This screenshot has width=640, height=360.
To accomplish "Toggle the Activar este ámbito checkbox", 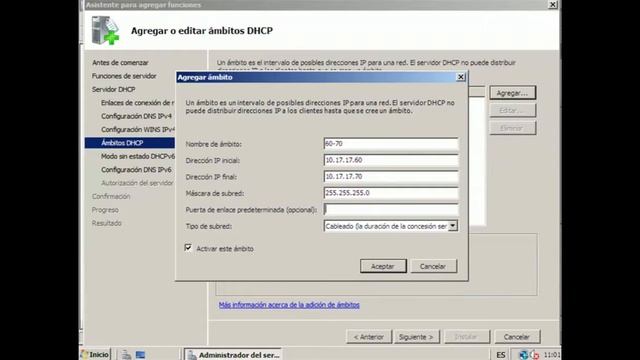I will tap(188, 248).
